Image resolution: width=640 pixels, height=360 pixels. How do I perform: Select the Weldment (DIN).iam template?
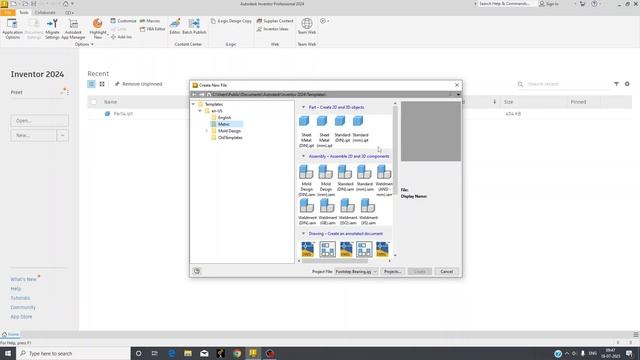pyautogui.click(x=307, y=211)
